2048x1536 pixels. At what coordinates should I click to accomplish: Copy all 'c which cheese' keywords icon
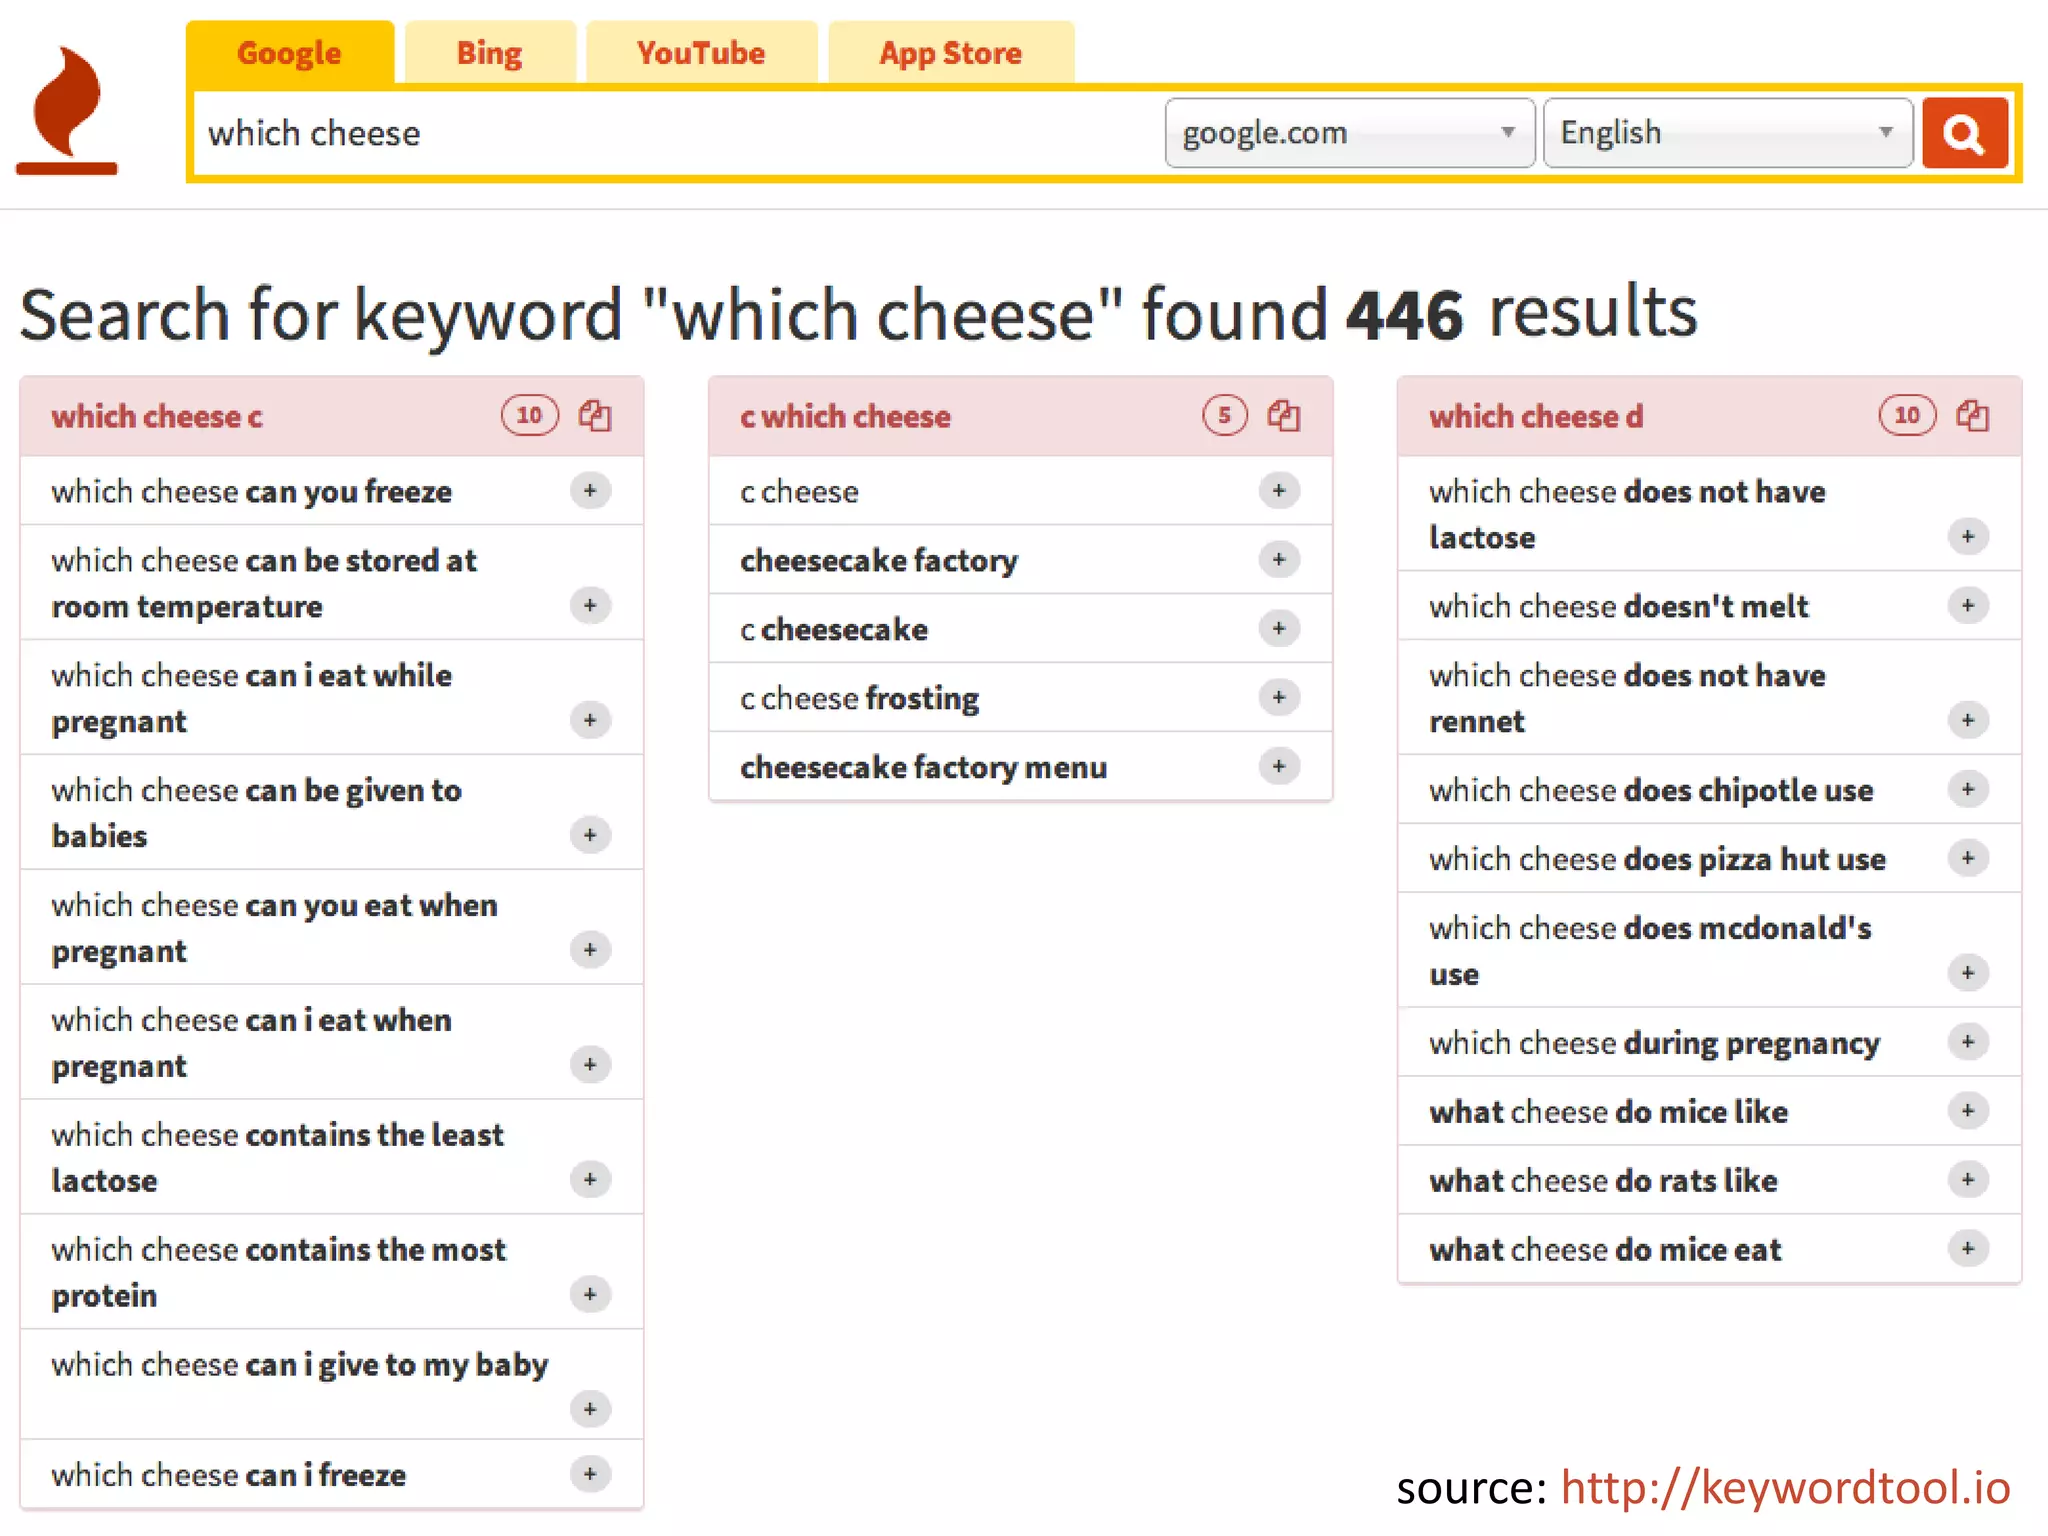[1283, 415]
